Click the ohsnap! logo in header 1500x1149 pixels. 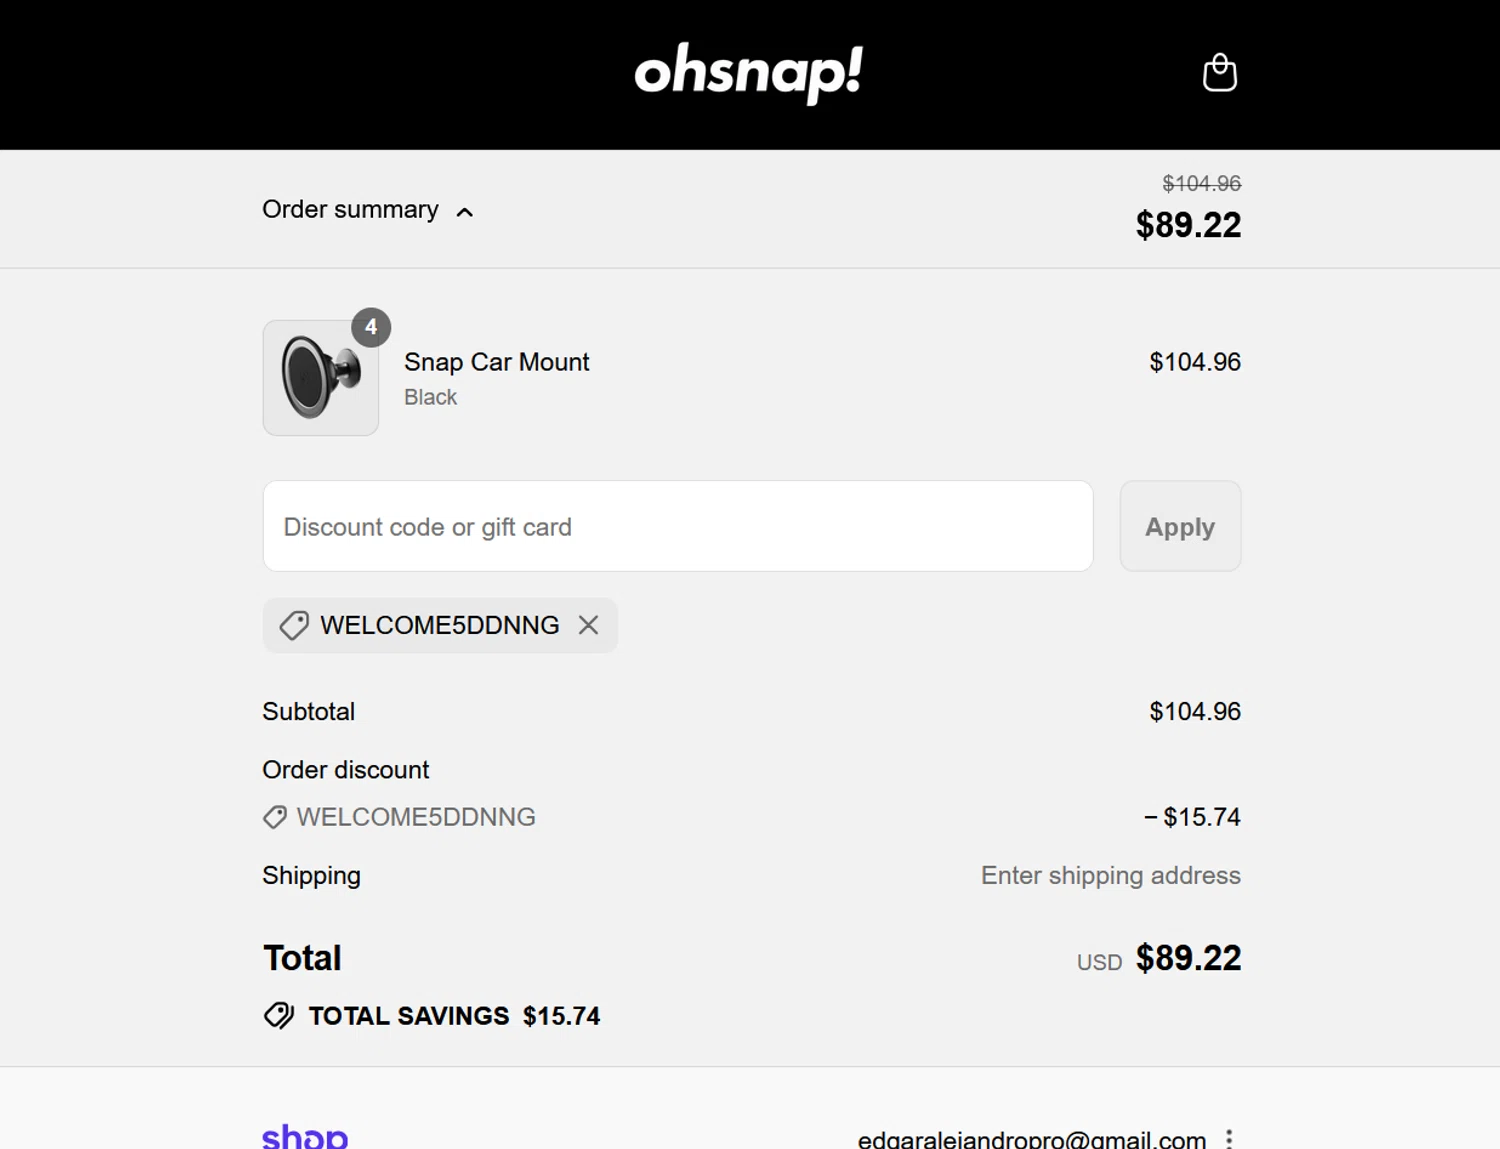coord(748,72)
